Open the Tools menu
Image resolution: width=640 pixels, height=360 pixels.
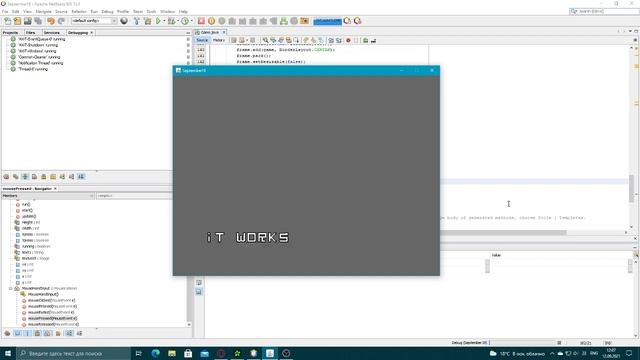tap(151, 11)
